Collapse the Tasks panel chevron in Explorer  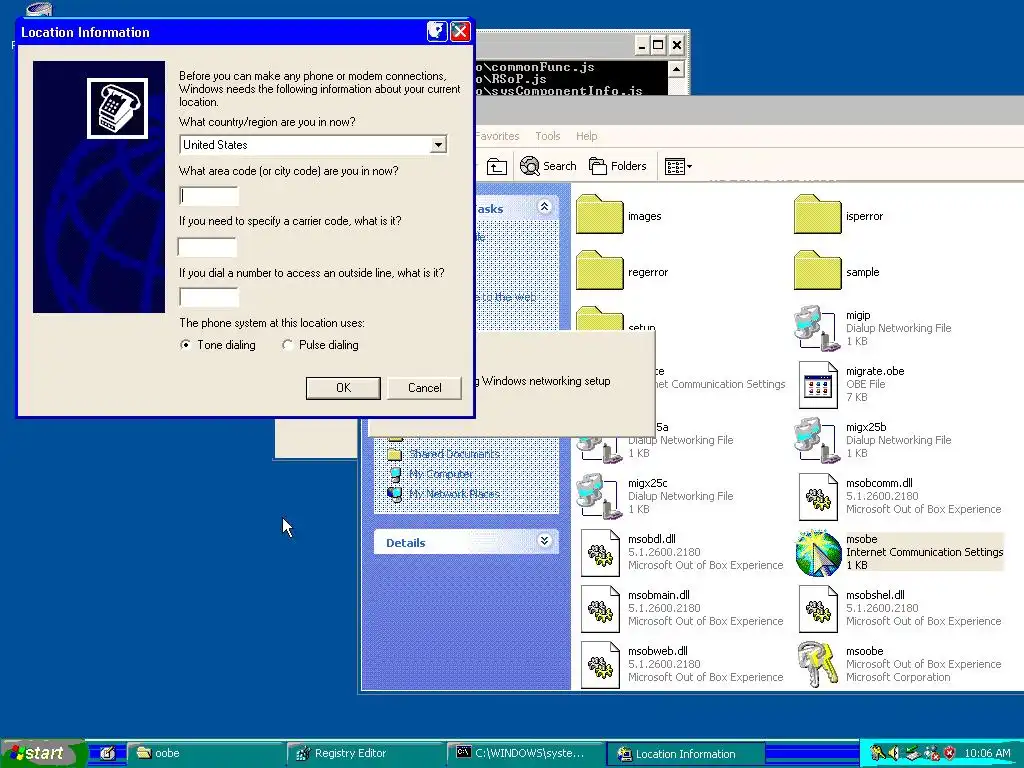[544, 207]
